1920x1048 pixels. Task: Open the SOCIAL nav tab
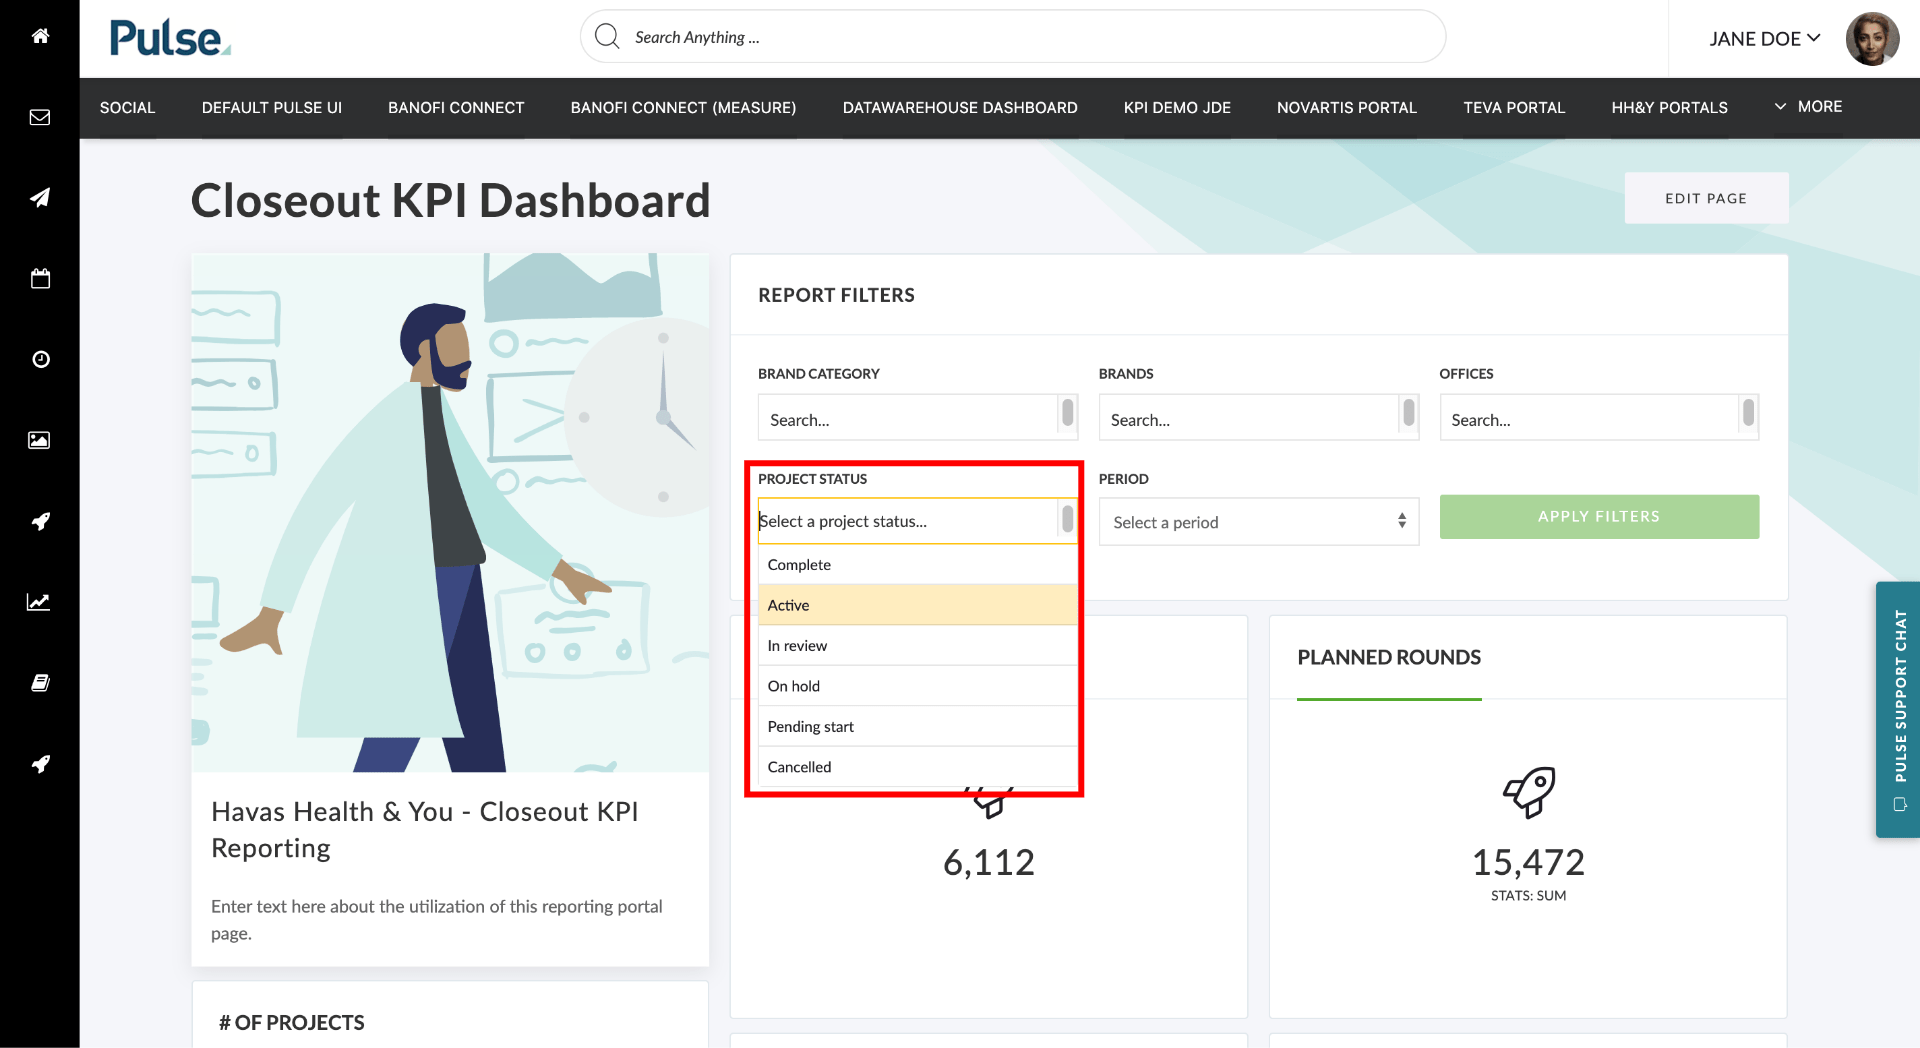128,108
